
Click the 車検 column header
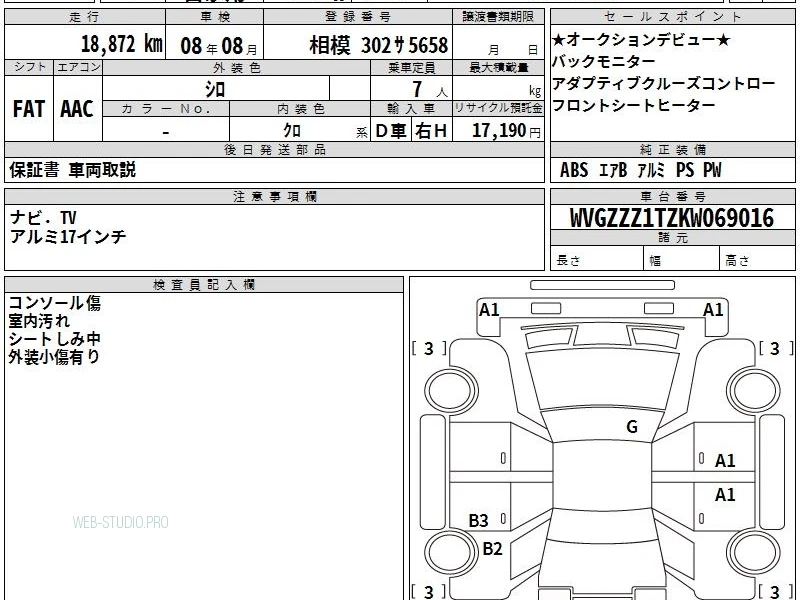(214, 17)
